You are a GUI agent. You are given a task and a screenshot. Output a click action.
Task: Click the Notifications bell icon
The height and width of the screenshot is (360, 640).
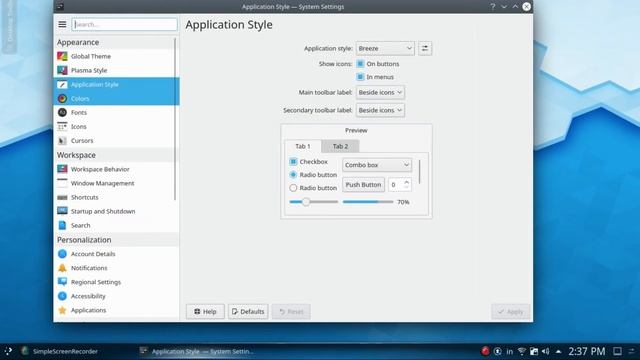click(62, 268)
